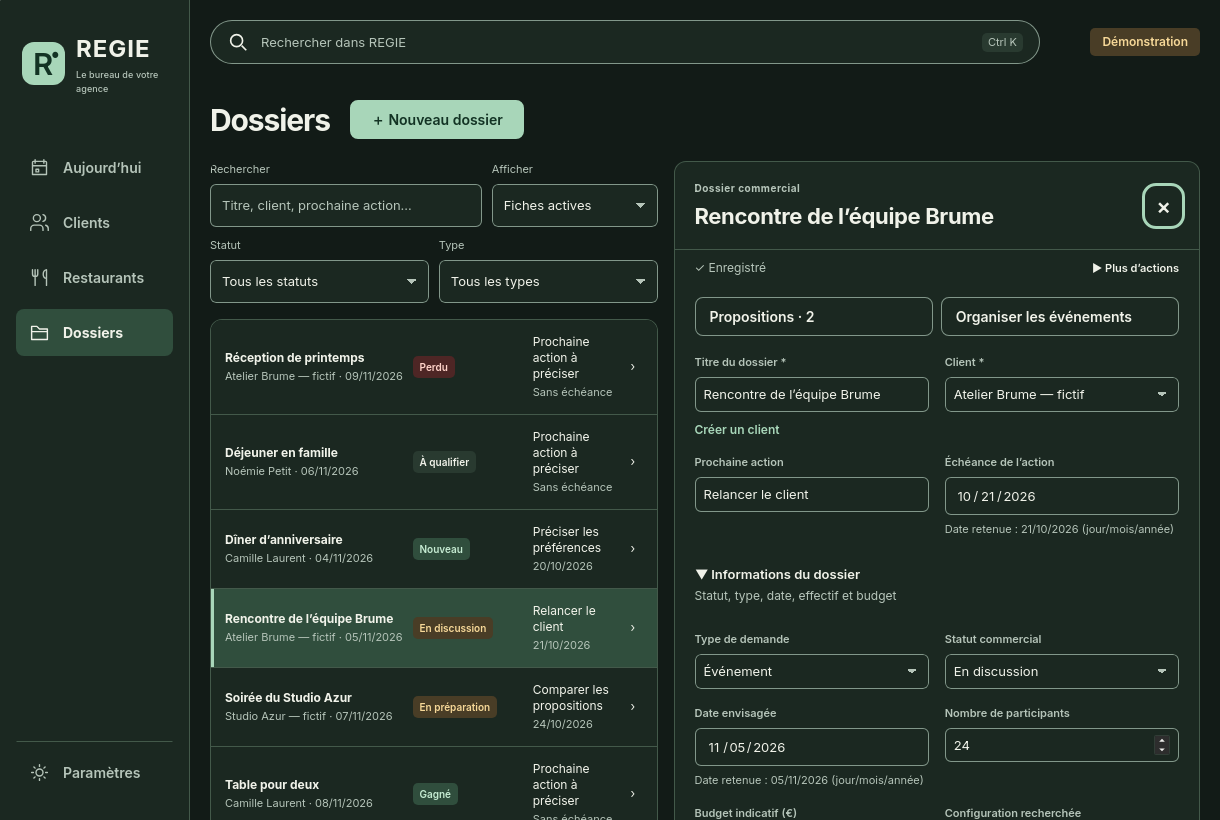Image resolution: width=1220 pixels, height=820 pixels.
Task: Click Comparer les propositions action text
Action: [571, 698]
